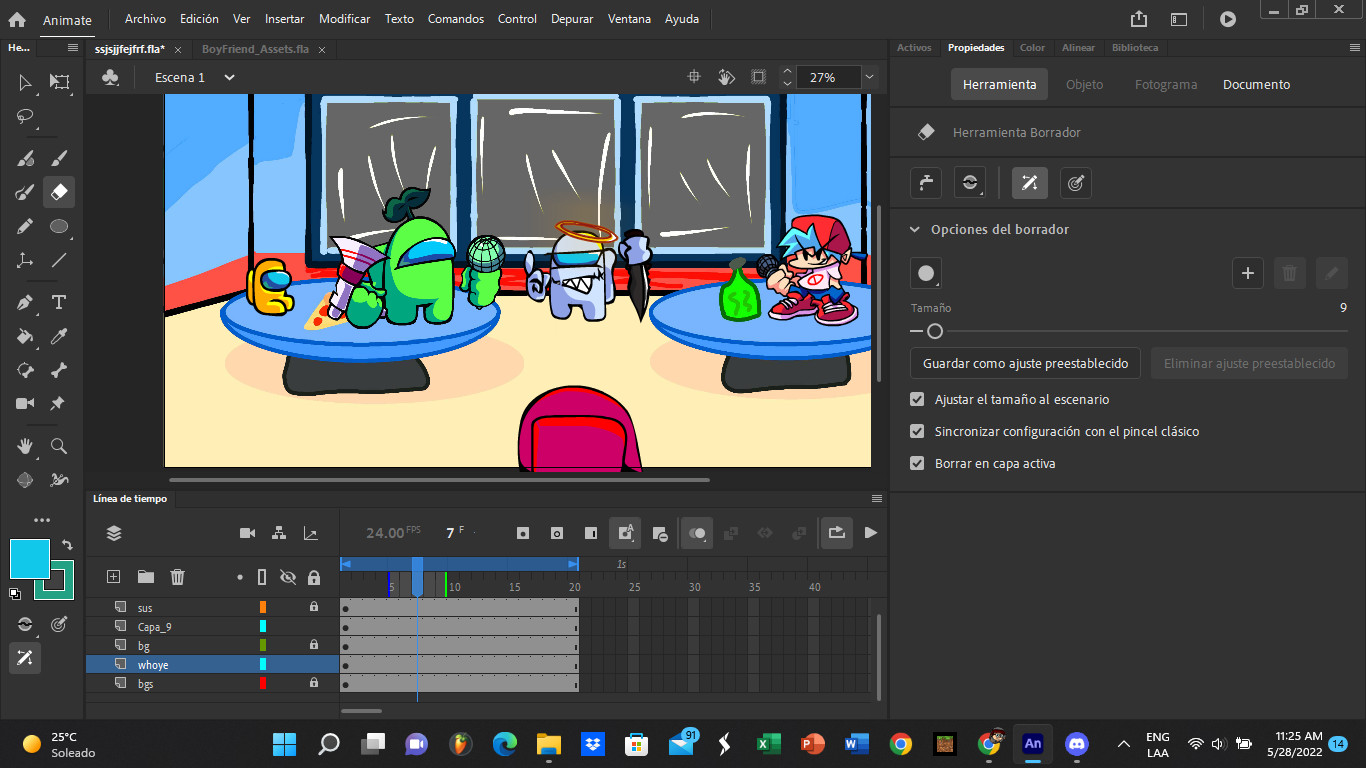Open the stage zoom percentage dropdown
Viewport: 1366px width, 768px height.
[869, 77]
